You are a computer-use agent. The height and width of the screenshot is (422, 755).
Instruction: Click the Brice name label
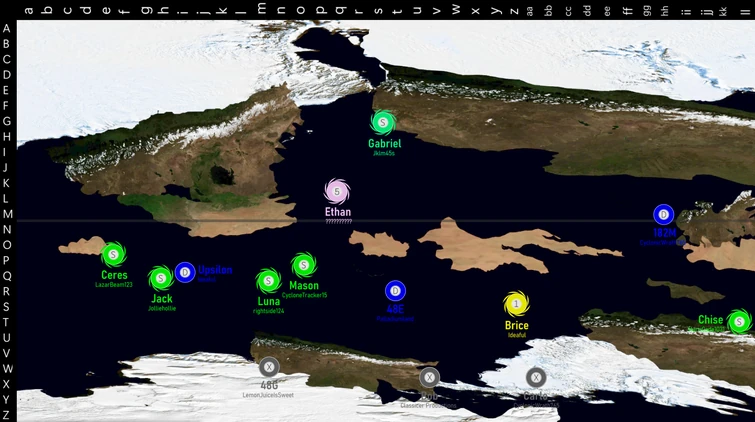click(x=517, y=326)
